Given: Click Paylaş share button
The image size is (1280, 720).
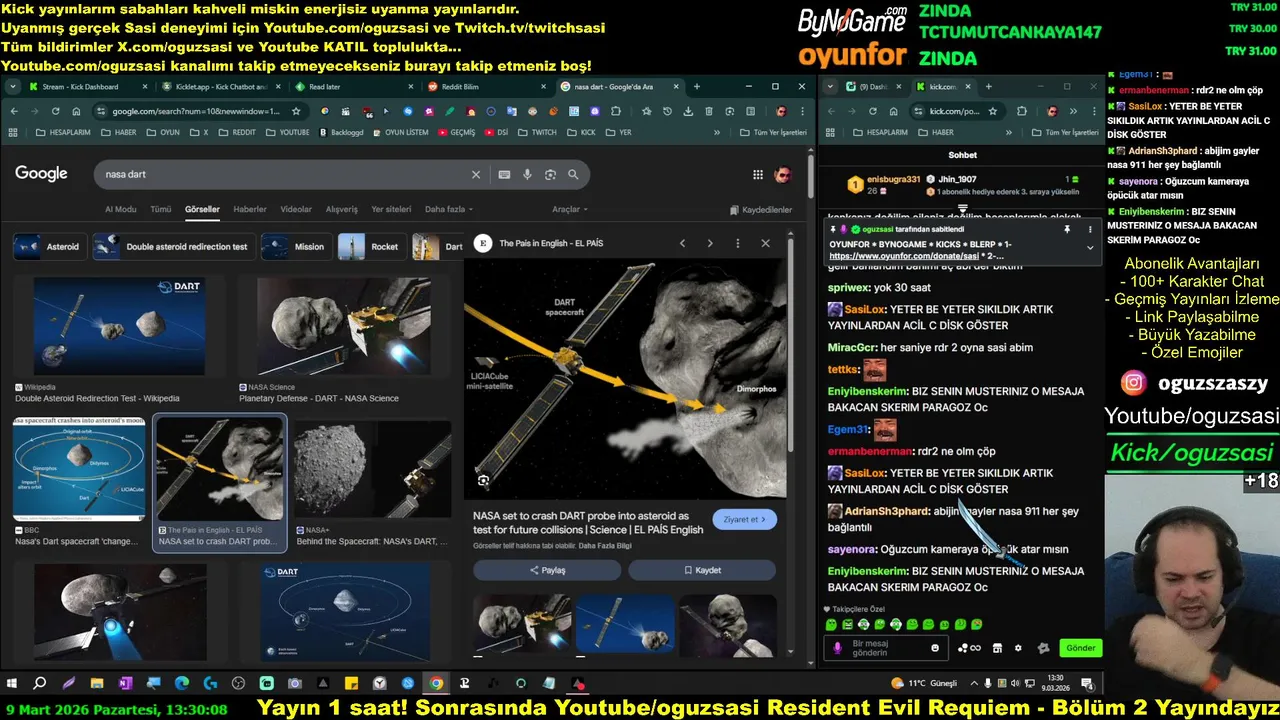Looking at the screenshot, I should (x=548, y=570).
